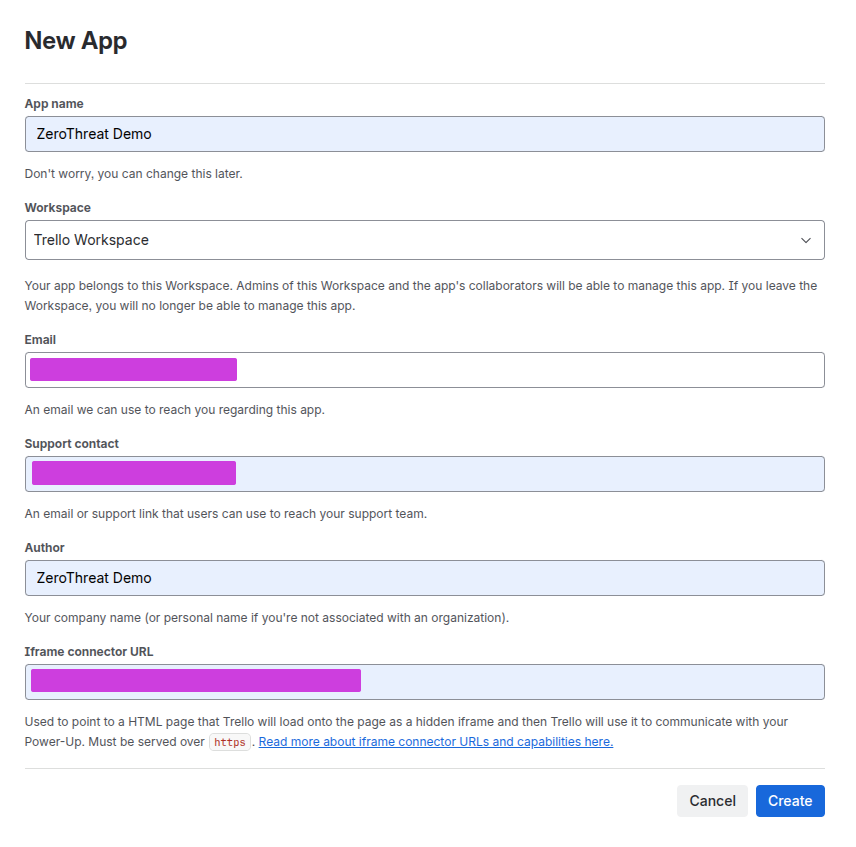Viewport: 856px width, 847px height.
Task: Click the 'Email' field label
Action: [x=40, y=340]
